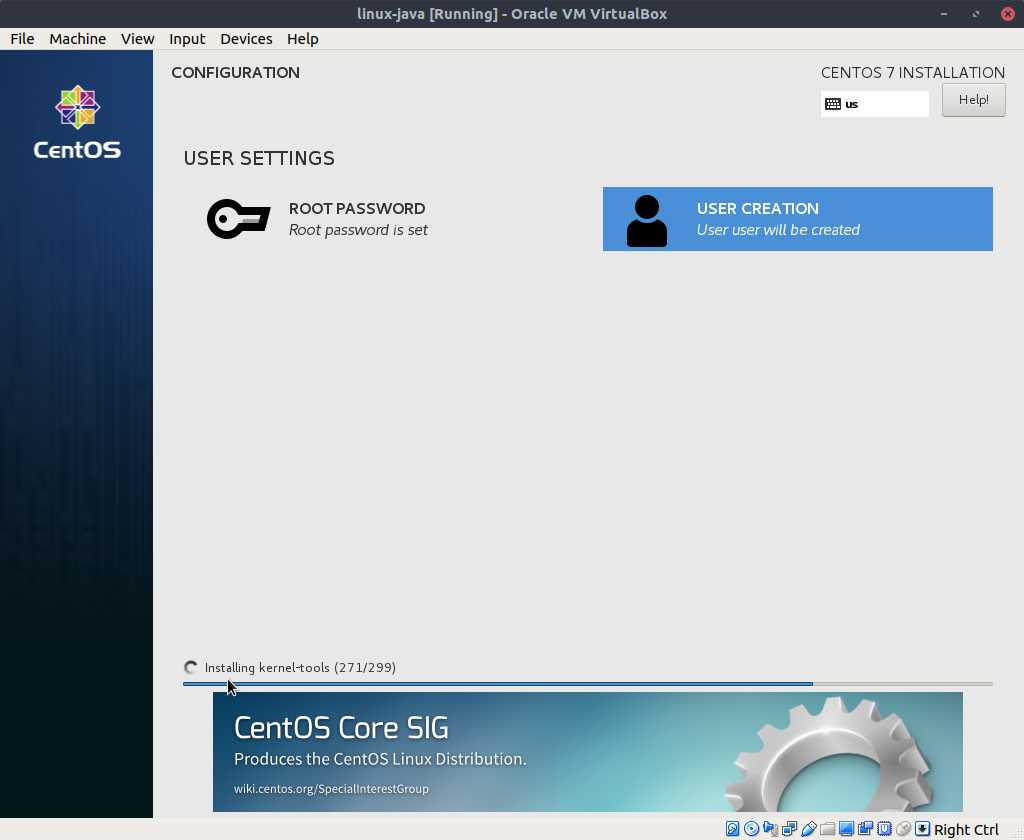Click the audio status icon
Image resolution: width=1024 pixels, height=840 pixels.
click(x=770, y=829)
